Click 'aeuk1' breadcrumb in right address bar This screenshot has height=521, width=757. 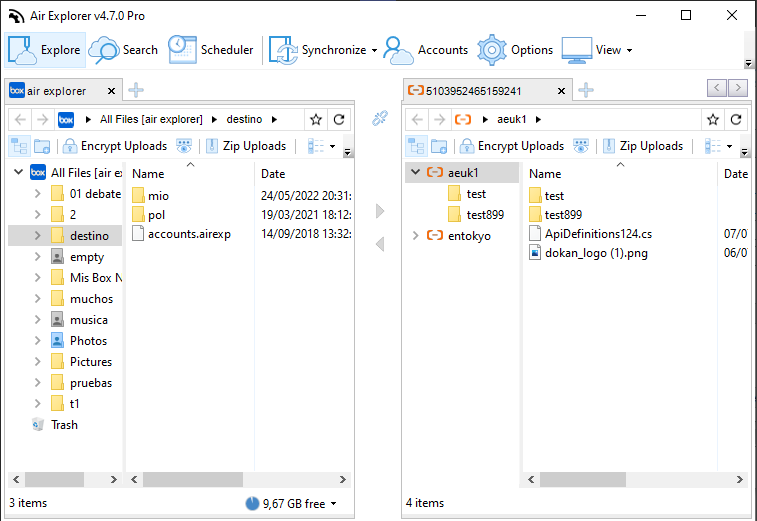[511, 119]
